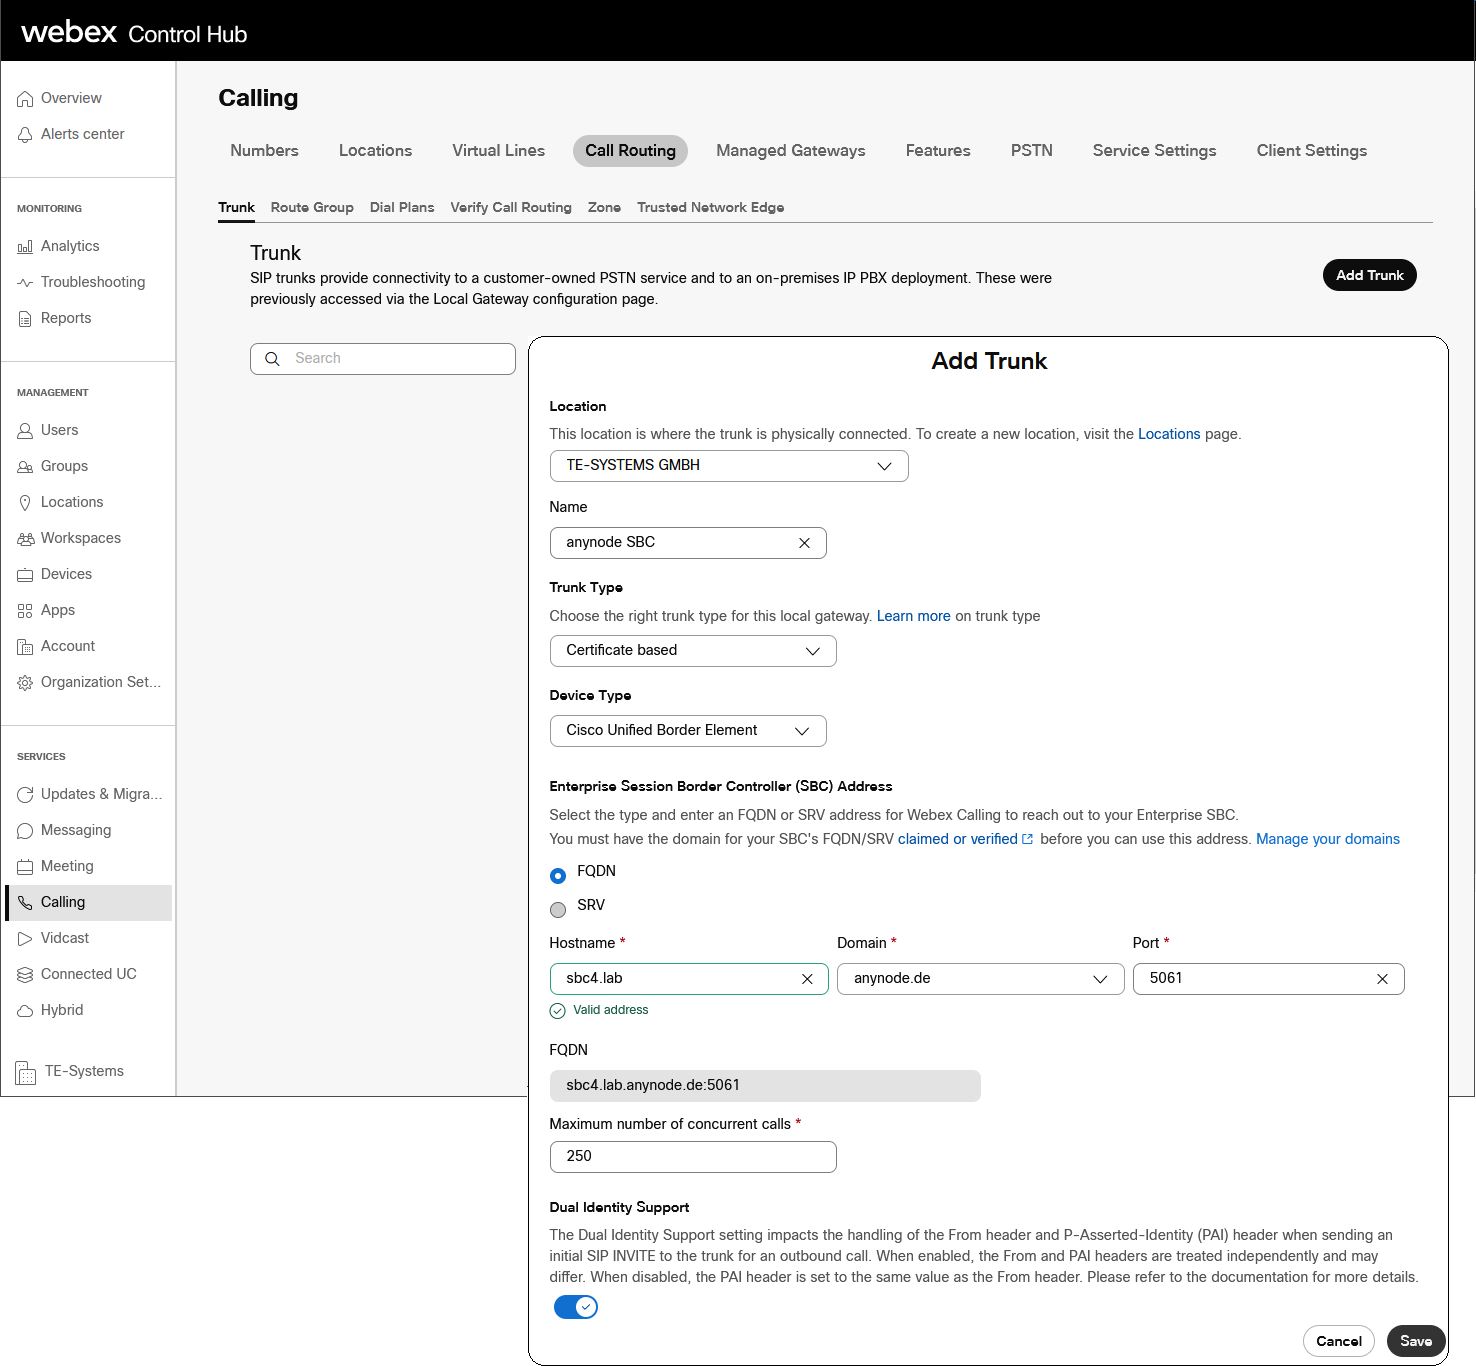The image size is (1476, 1366).
Task: Open Learn more on trunk type link
Action: [x=914, y=617]
